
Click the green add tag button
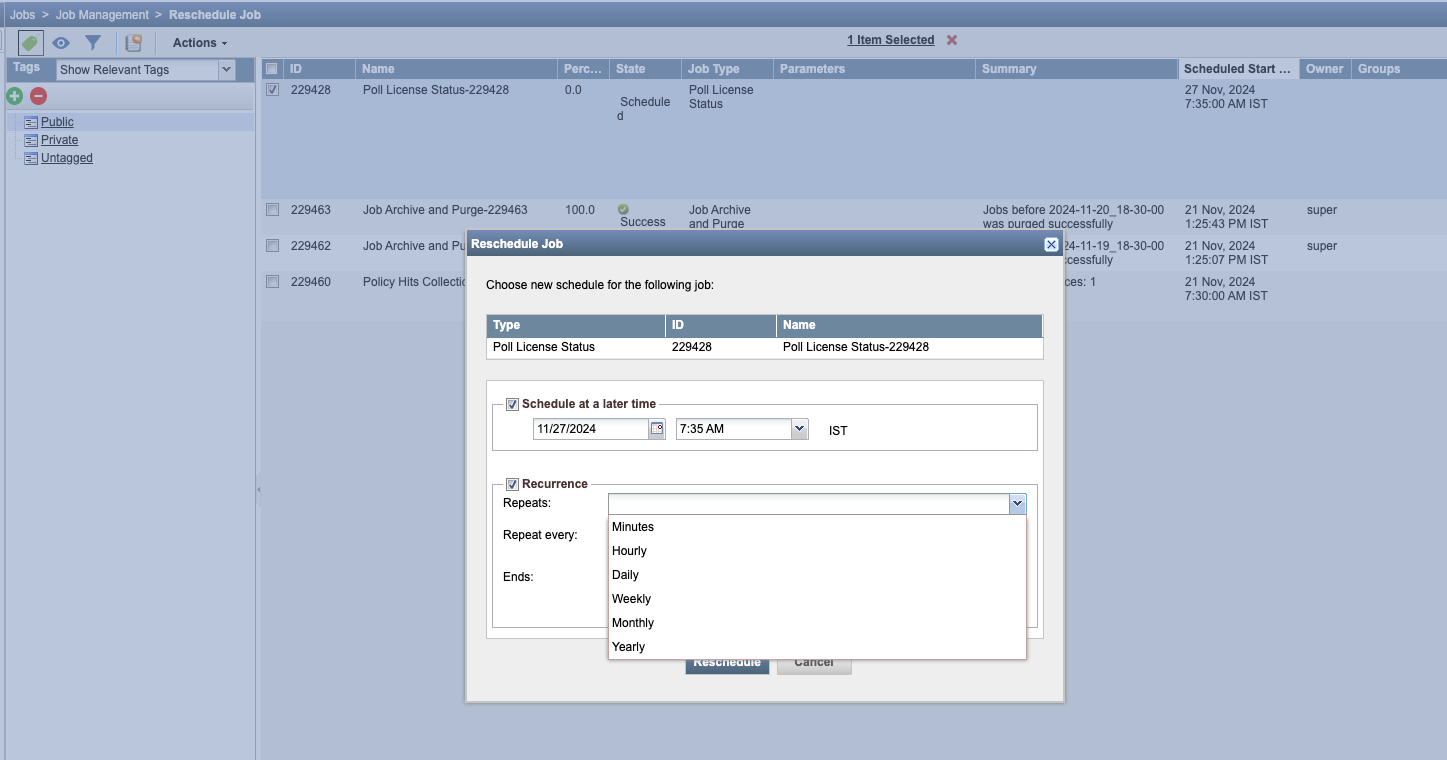(x=15, y=96)
